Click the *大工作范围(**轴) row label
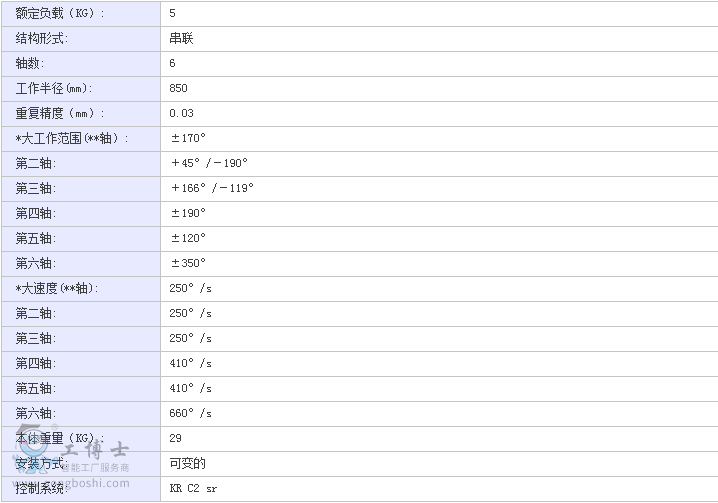This screenshot has width=718, height=503. (x=72, y=138)
